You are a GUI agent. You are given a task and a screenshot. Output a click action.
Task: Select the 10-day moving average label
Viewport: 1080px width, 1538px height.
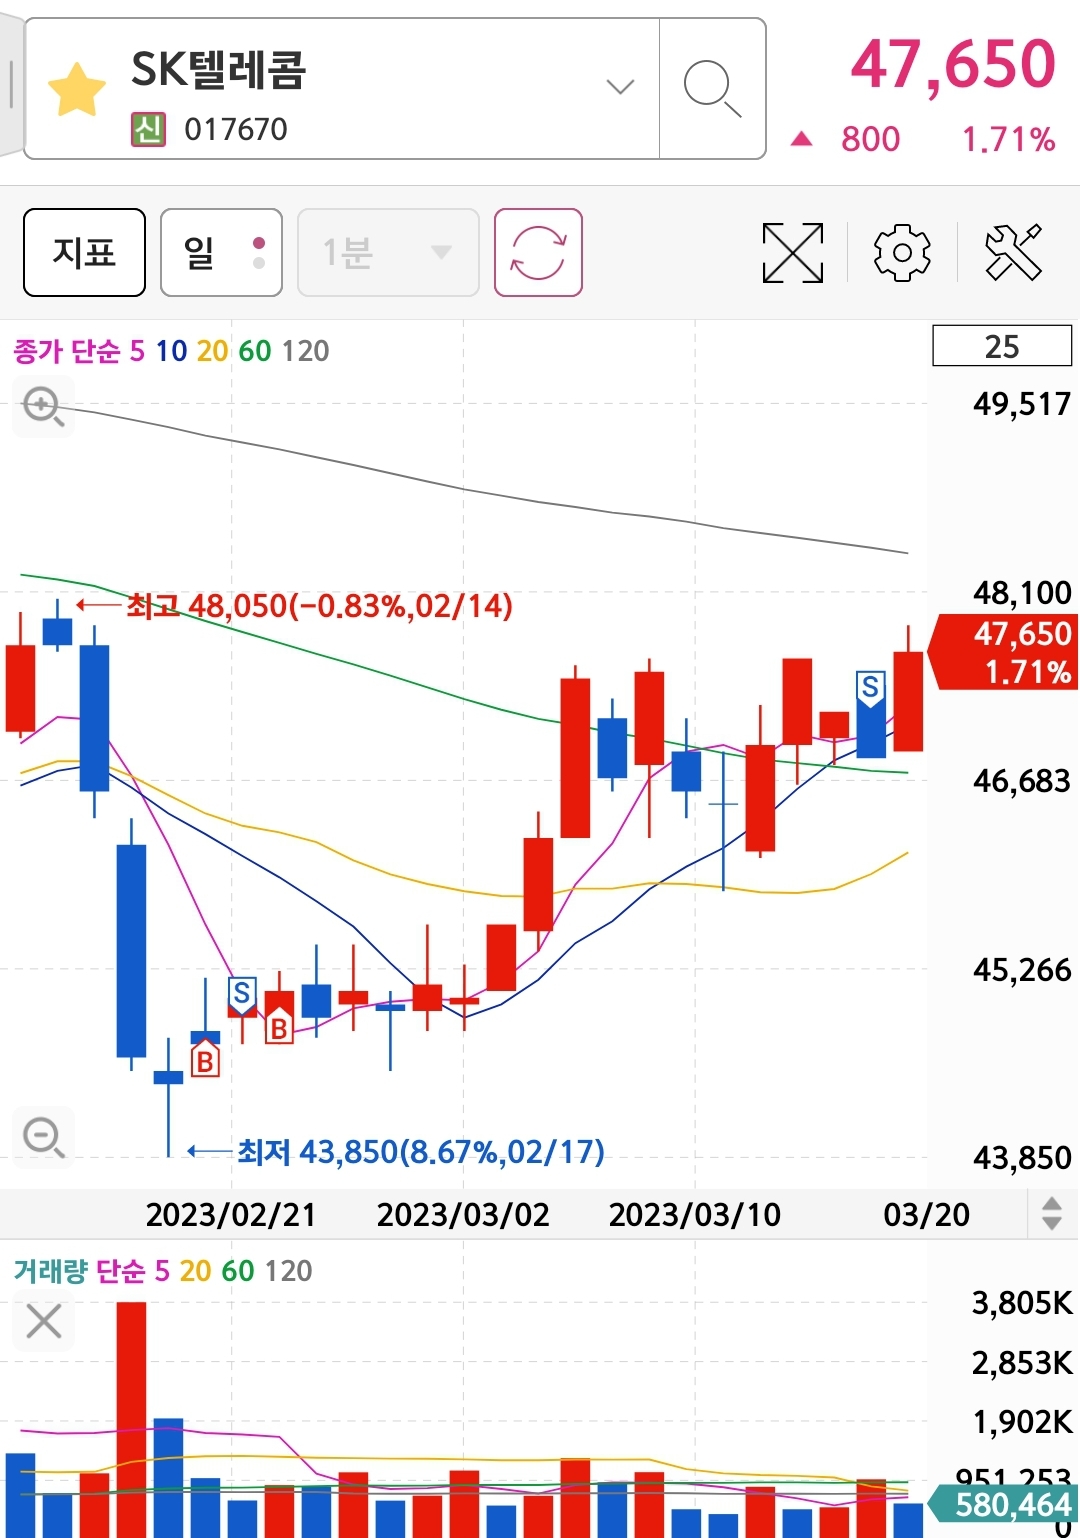tap(171, 351)
